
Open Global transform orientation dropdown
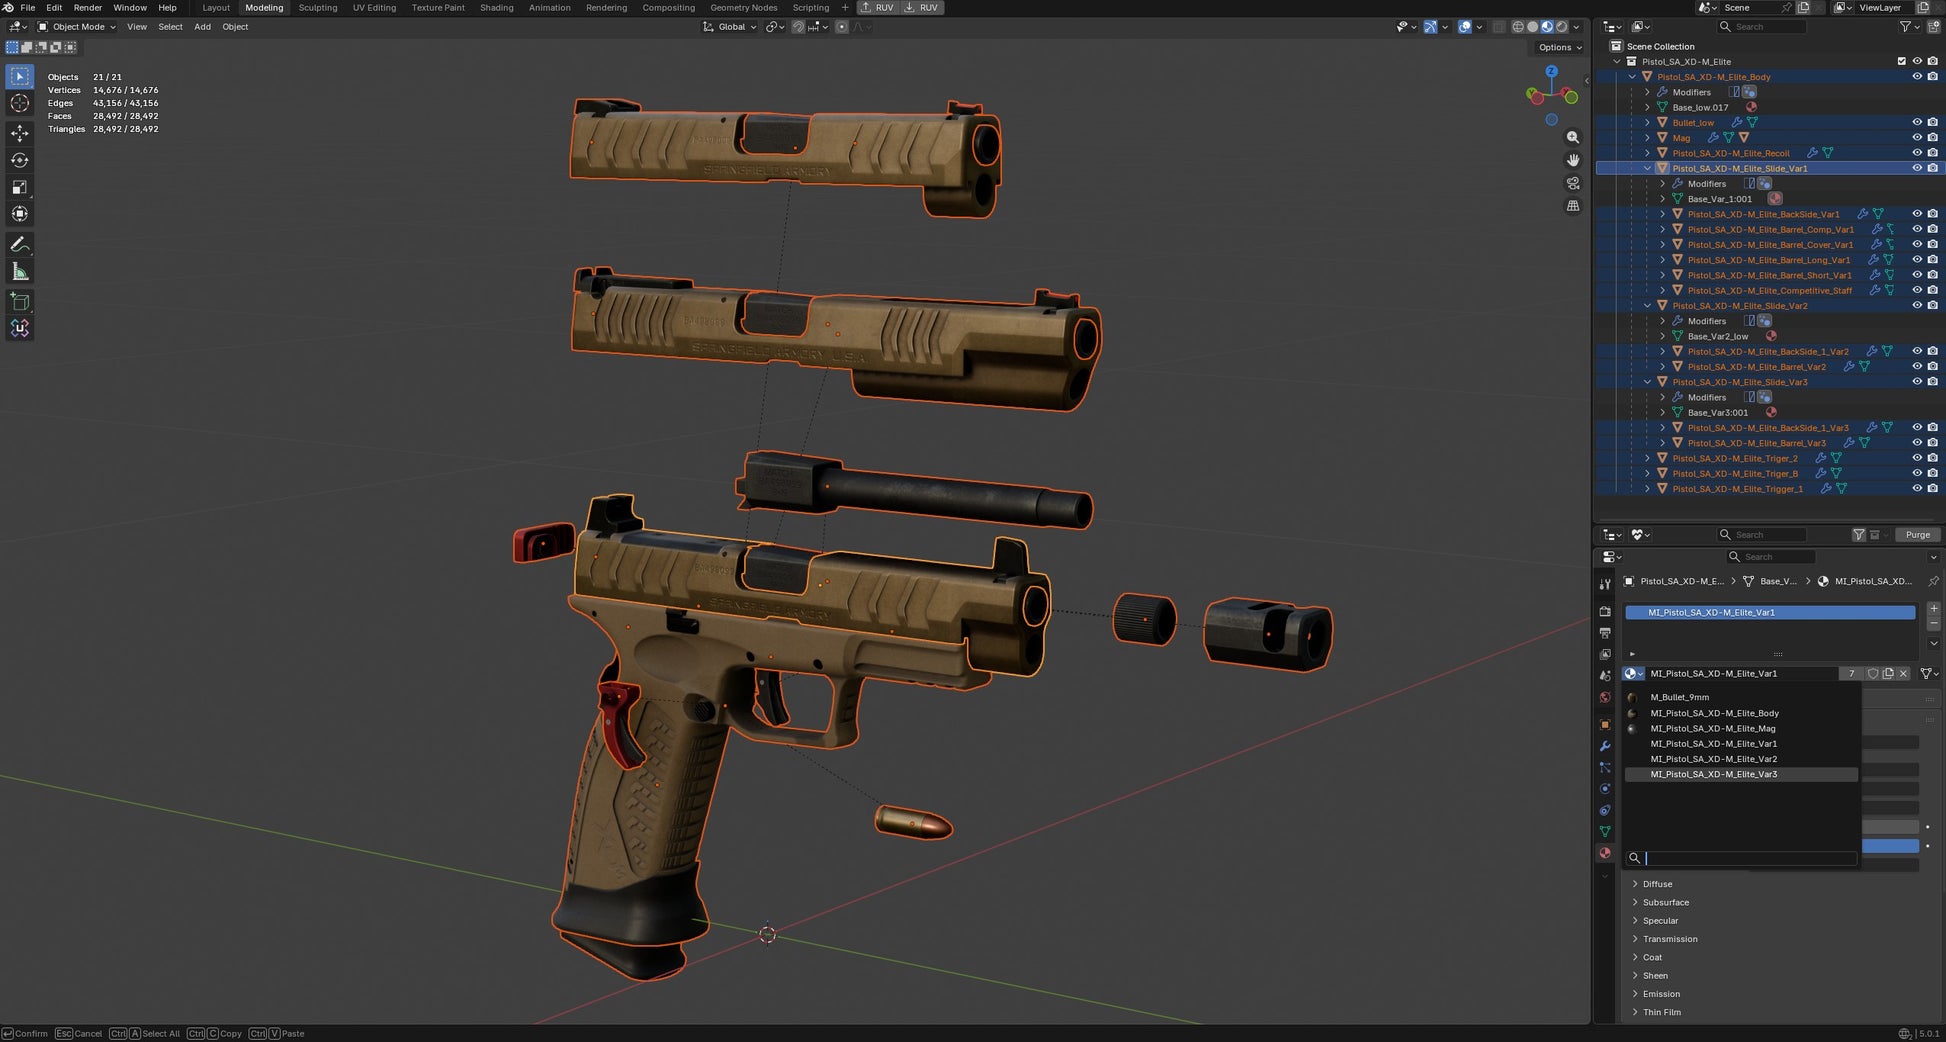coord(730,27)
